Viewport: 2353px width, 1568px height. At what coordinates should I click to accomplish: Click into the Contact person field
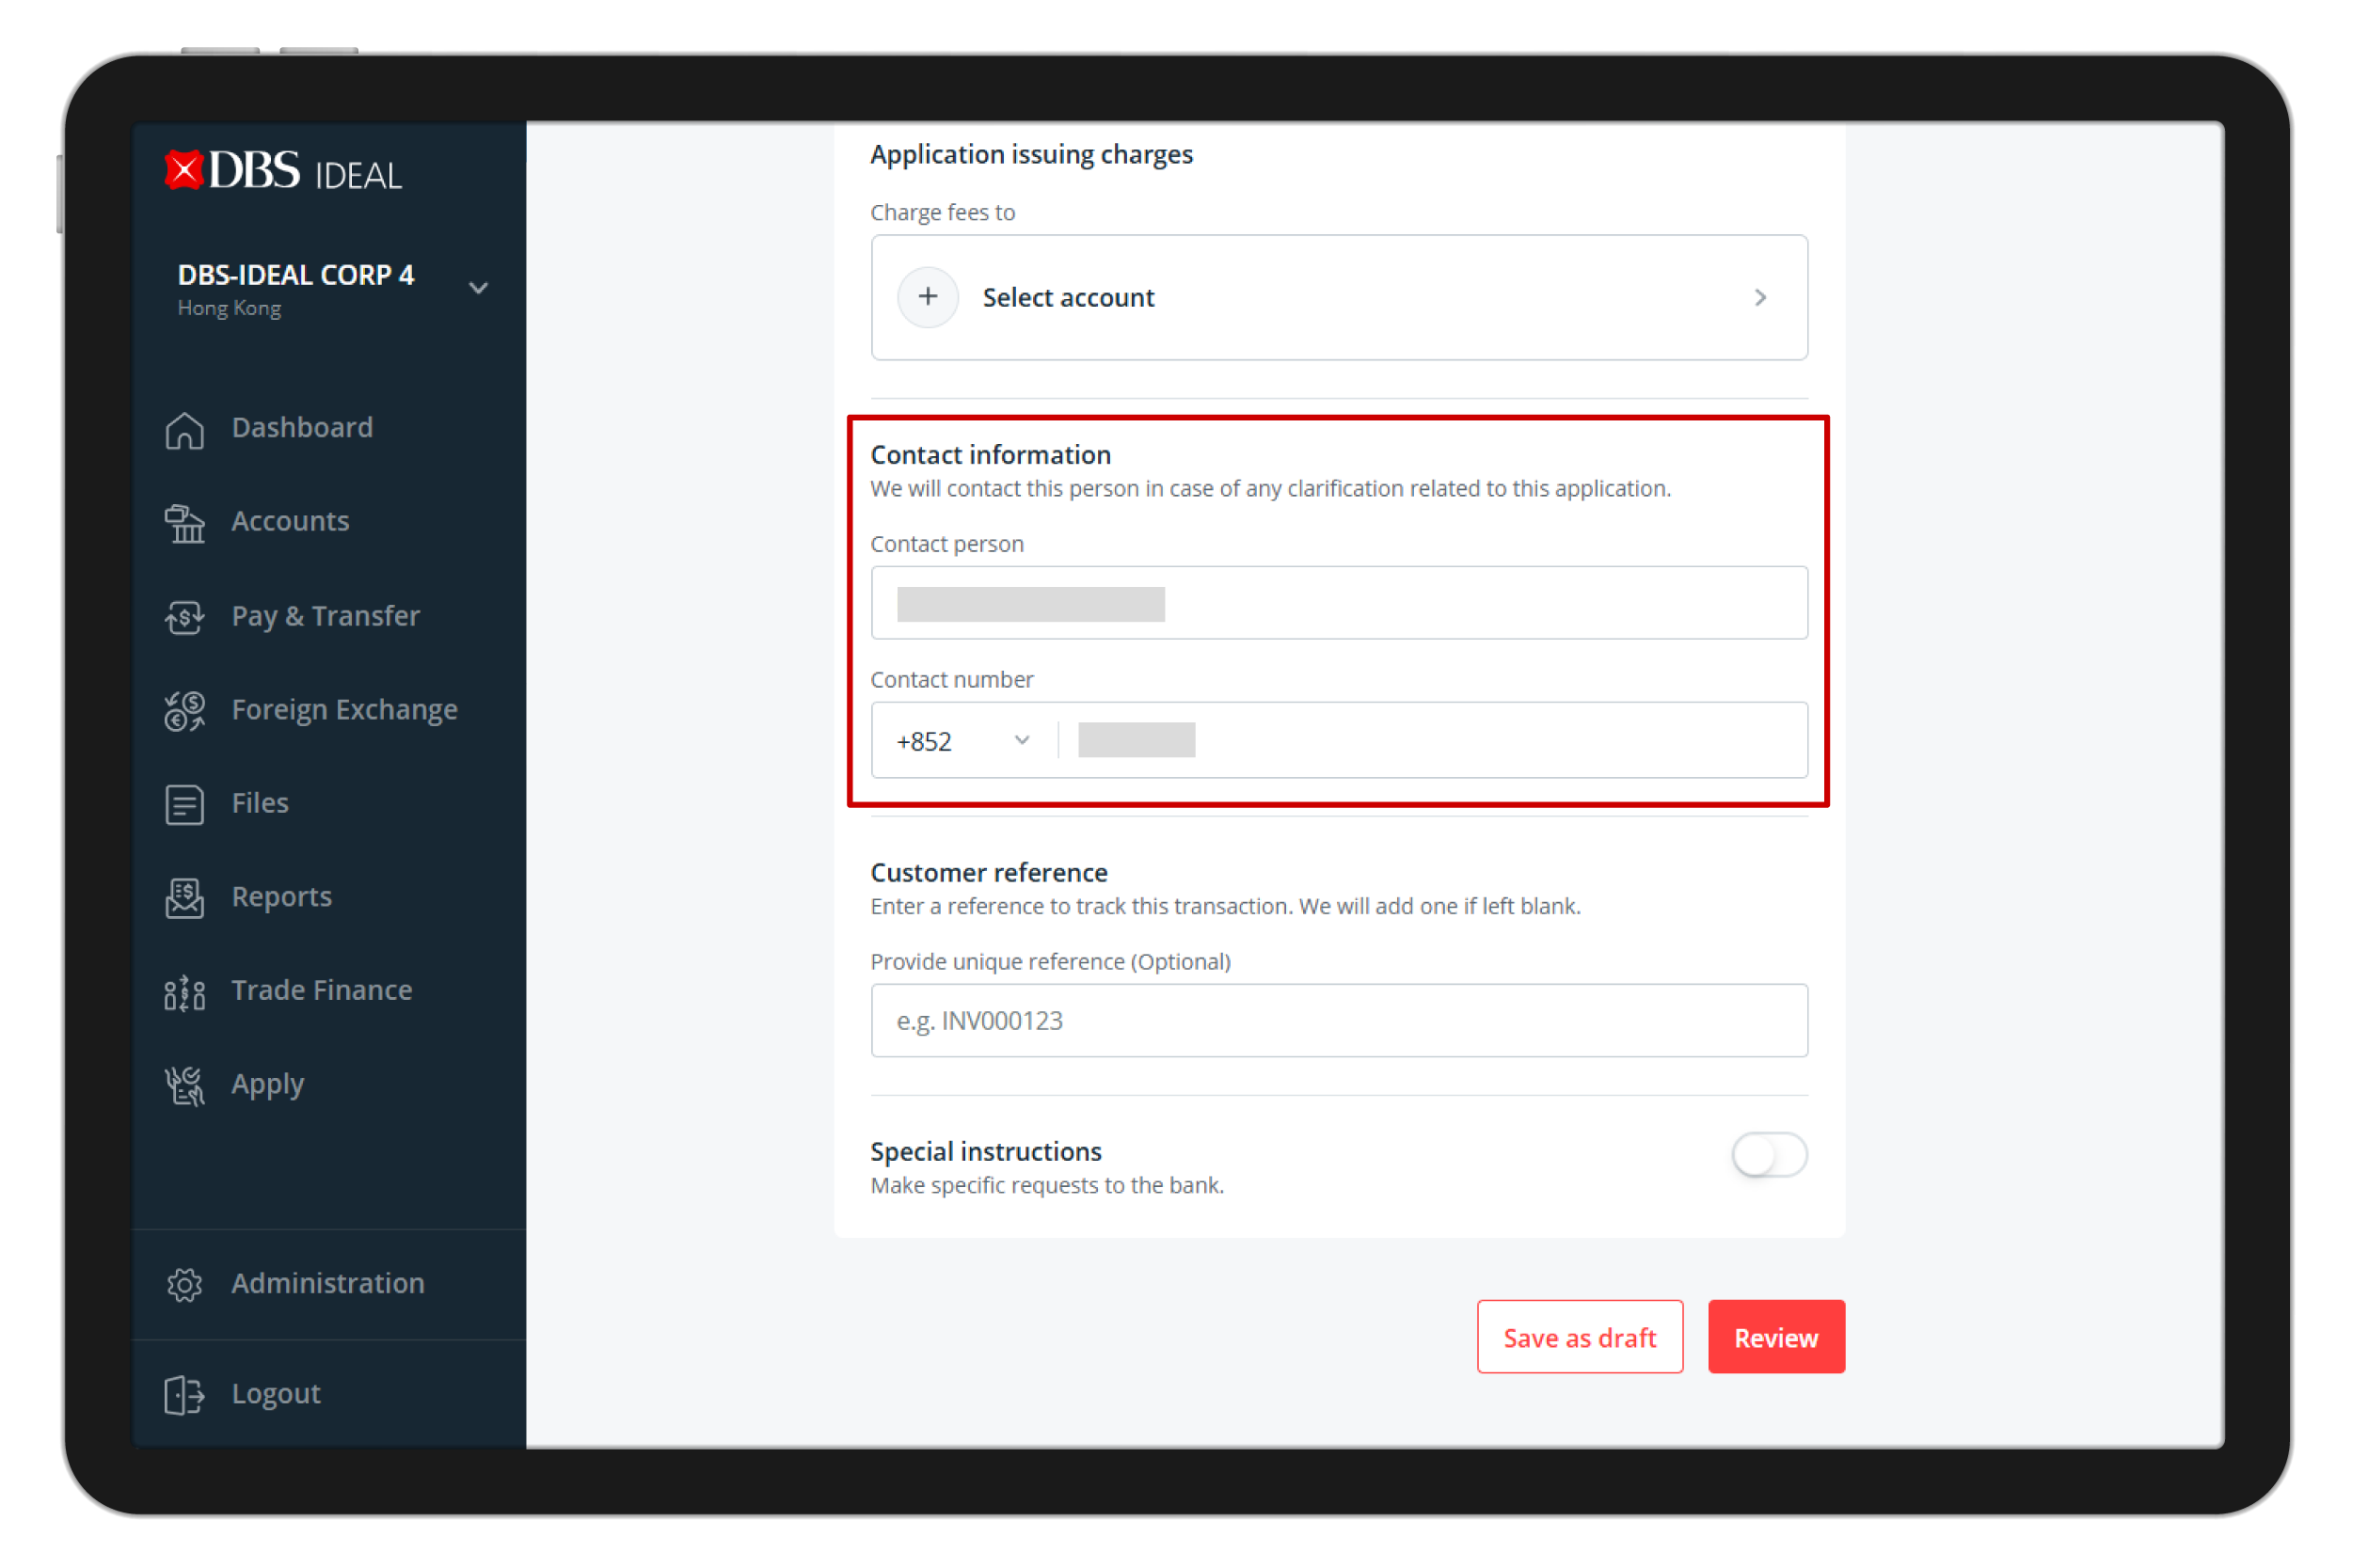[x=1338, y=604]
